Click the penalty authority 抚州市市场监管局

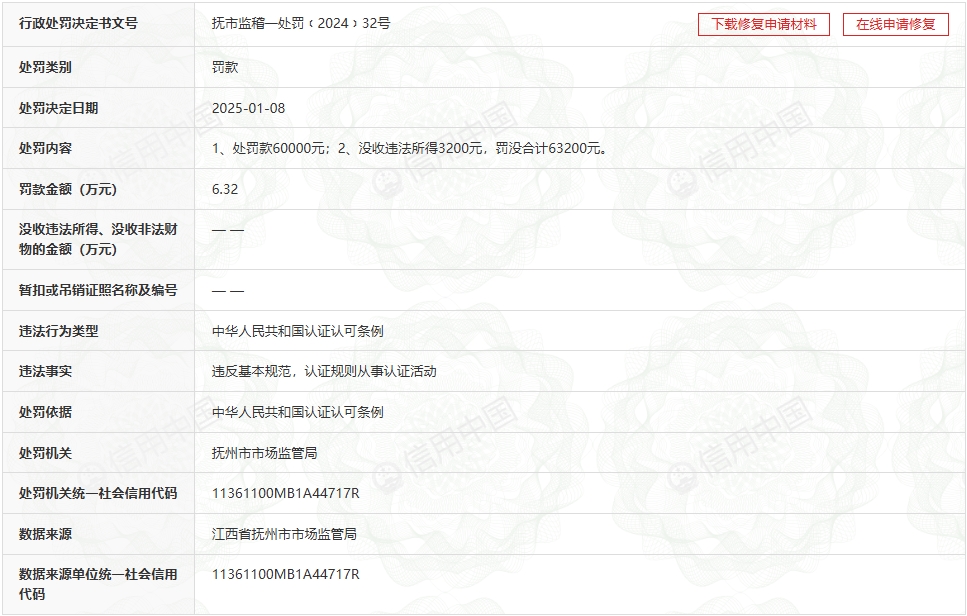[265, 453]
